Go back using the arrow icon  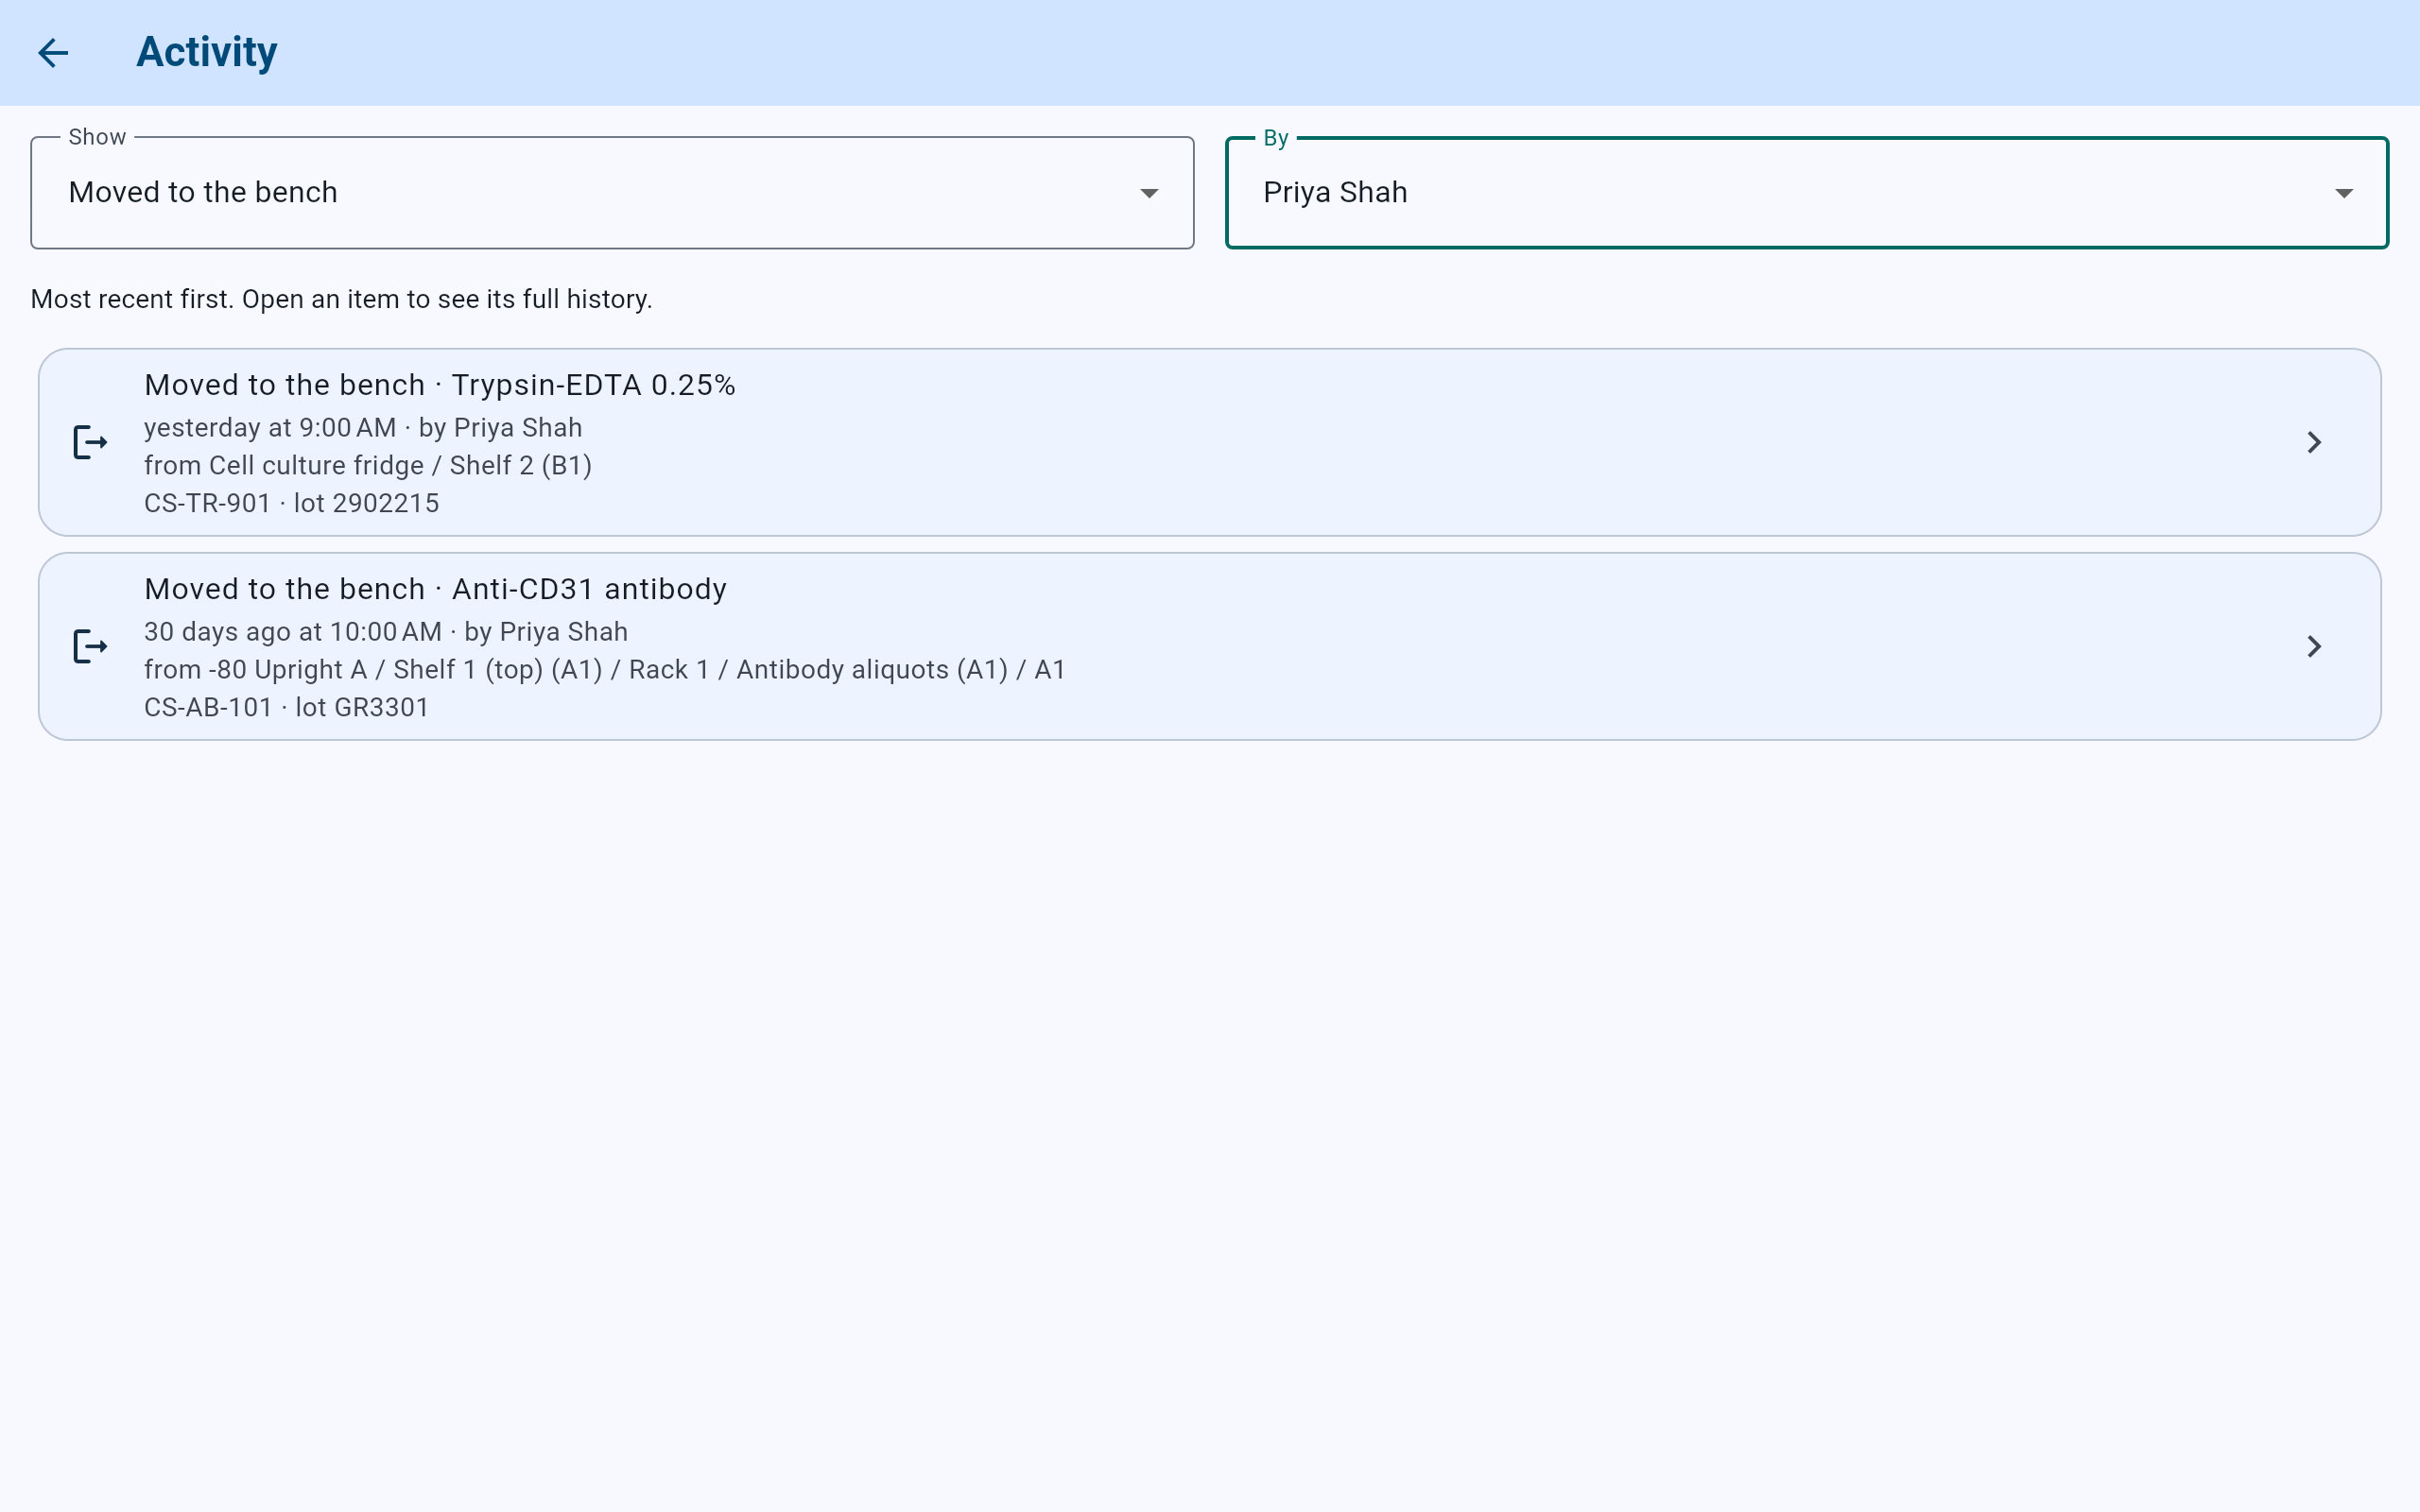[53, 52]
